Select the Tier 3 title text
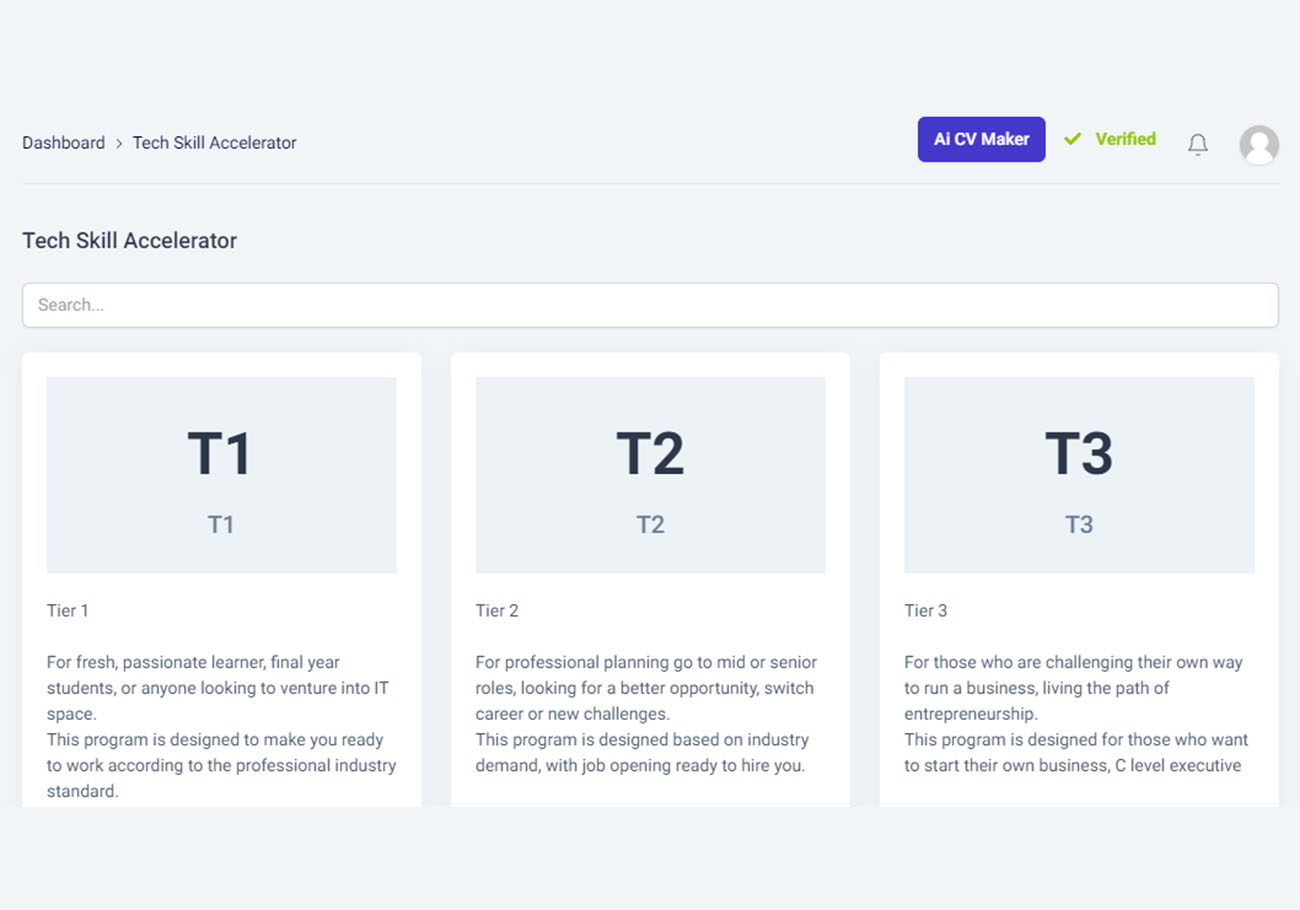1300x910 pixels. pyautogui.click(x=926, y=610)
